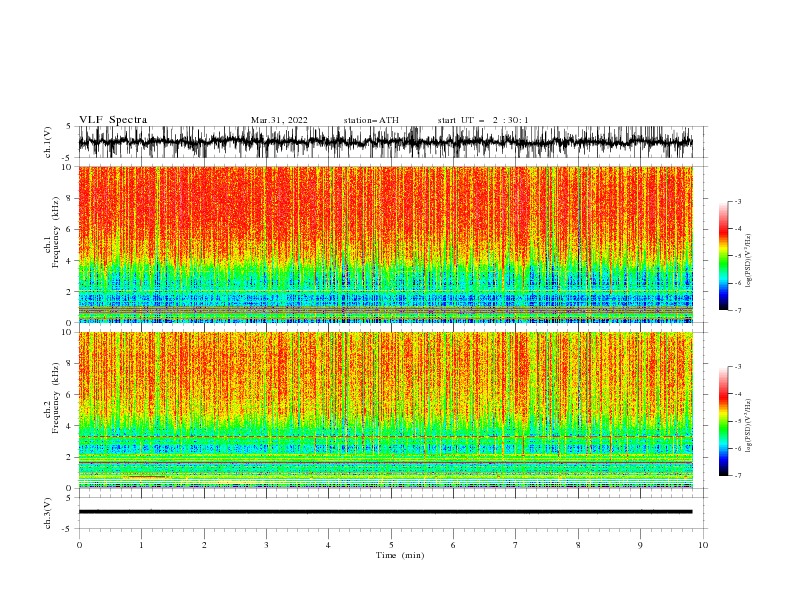This screenshot has height=612, width=792.
Task: Click the "station=ATH" label
Action: click(x=371, y=120)
